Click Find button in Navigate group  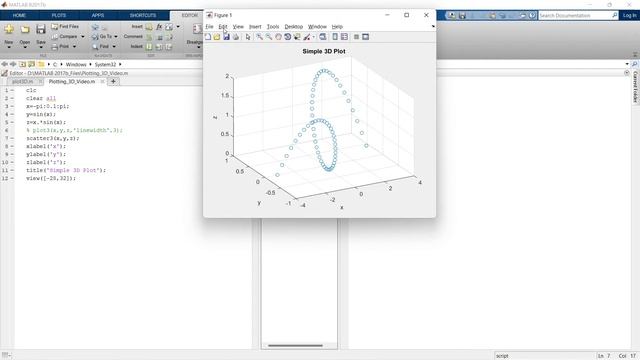(100, 47)
